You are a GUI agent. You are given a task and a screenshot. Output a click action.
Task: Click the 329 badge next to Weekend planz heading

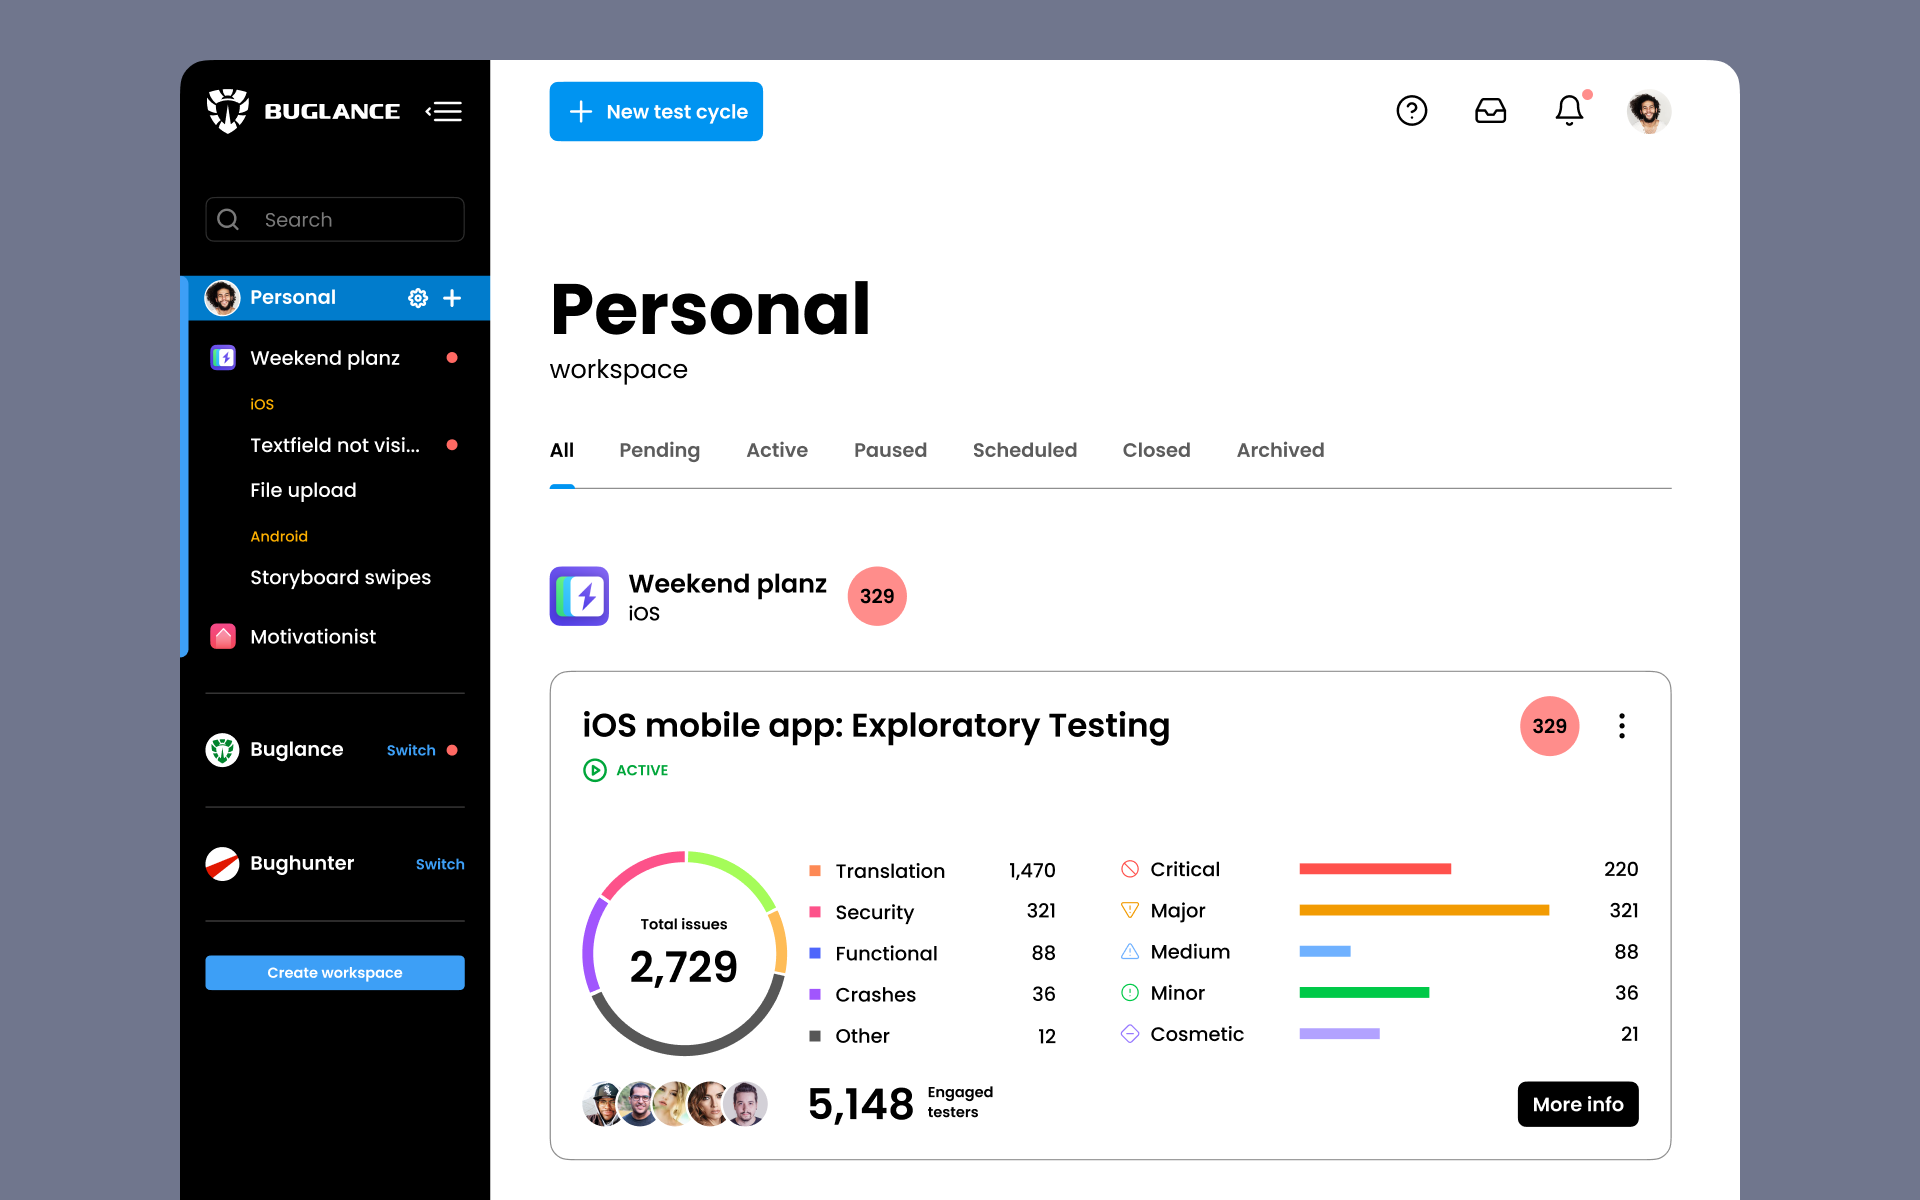point(877,596)
